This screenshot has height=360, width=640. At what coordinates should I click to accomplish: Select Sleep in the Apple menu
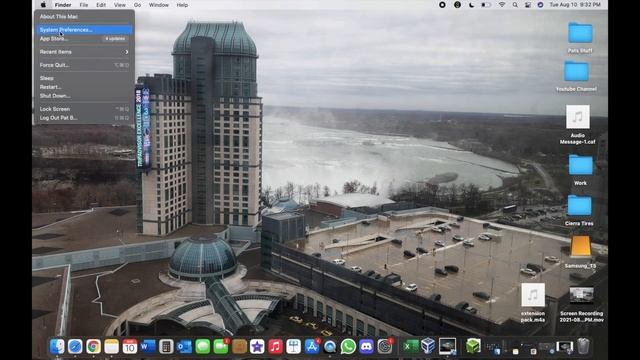point(84,78)
